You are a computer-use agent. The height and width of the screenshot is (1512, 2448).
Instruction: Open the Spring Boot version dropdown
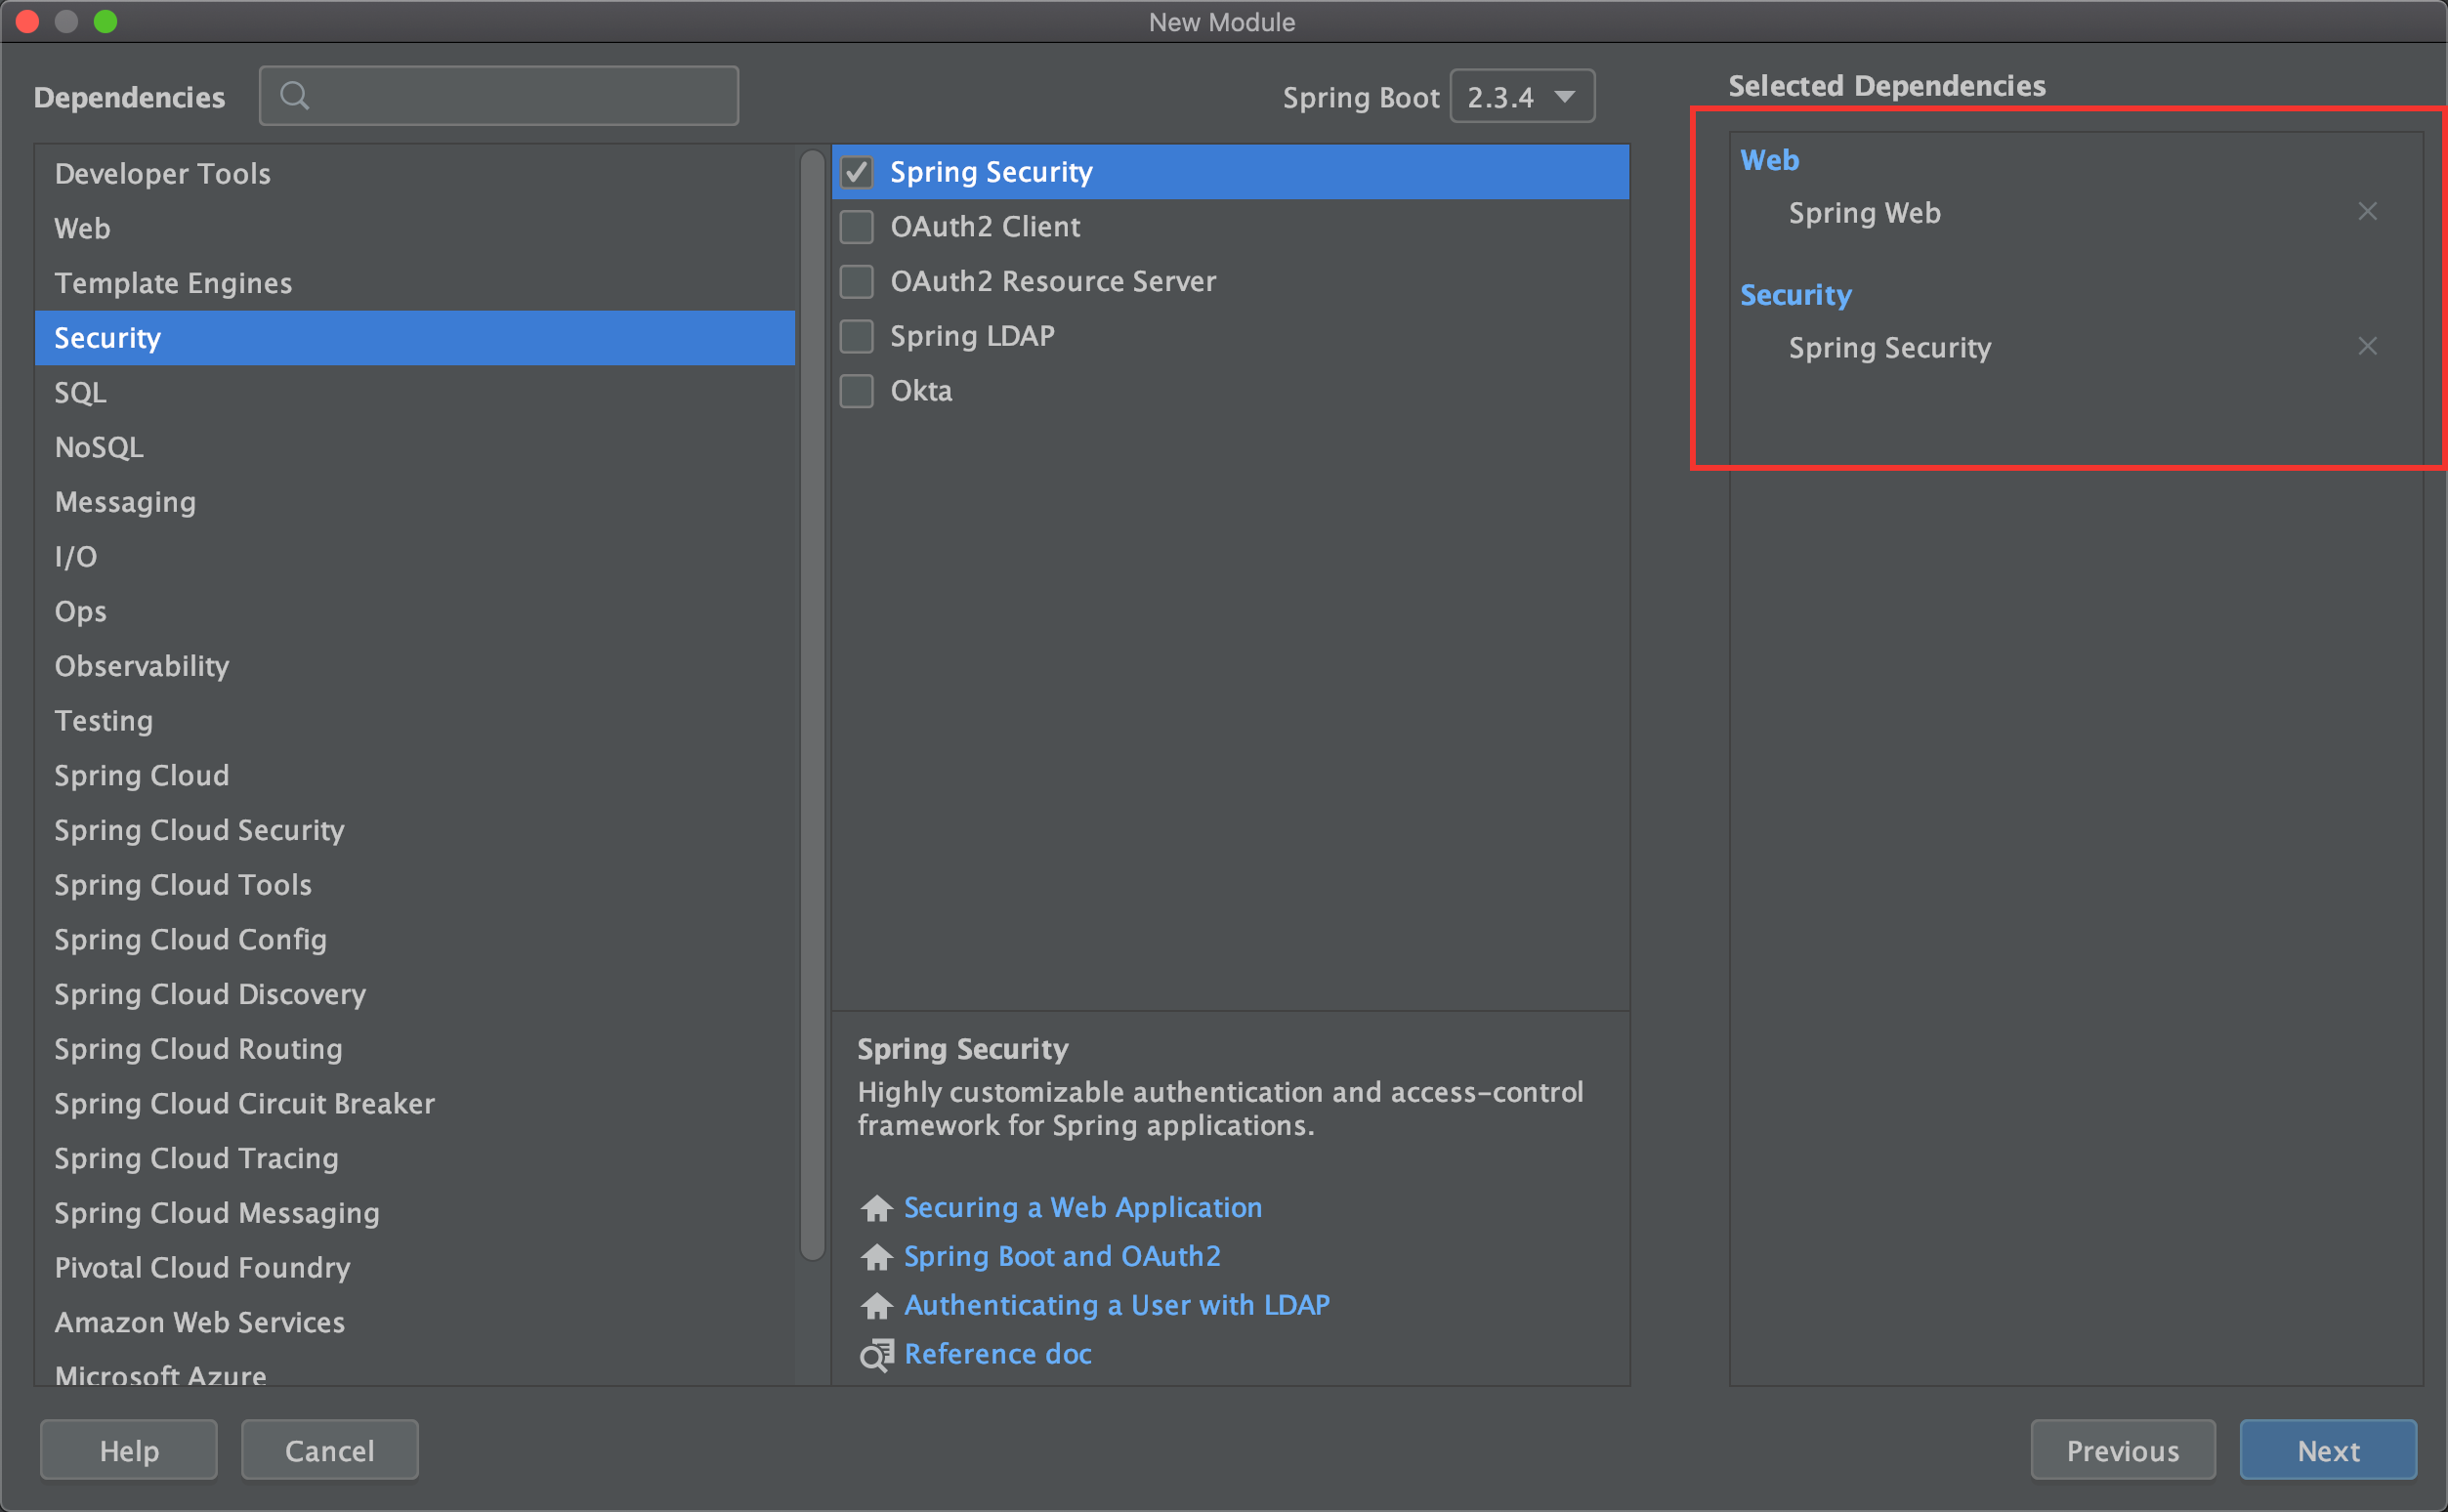point(1522,97)
